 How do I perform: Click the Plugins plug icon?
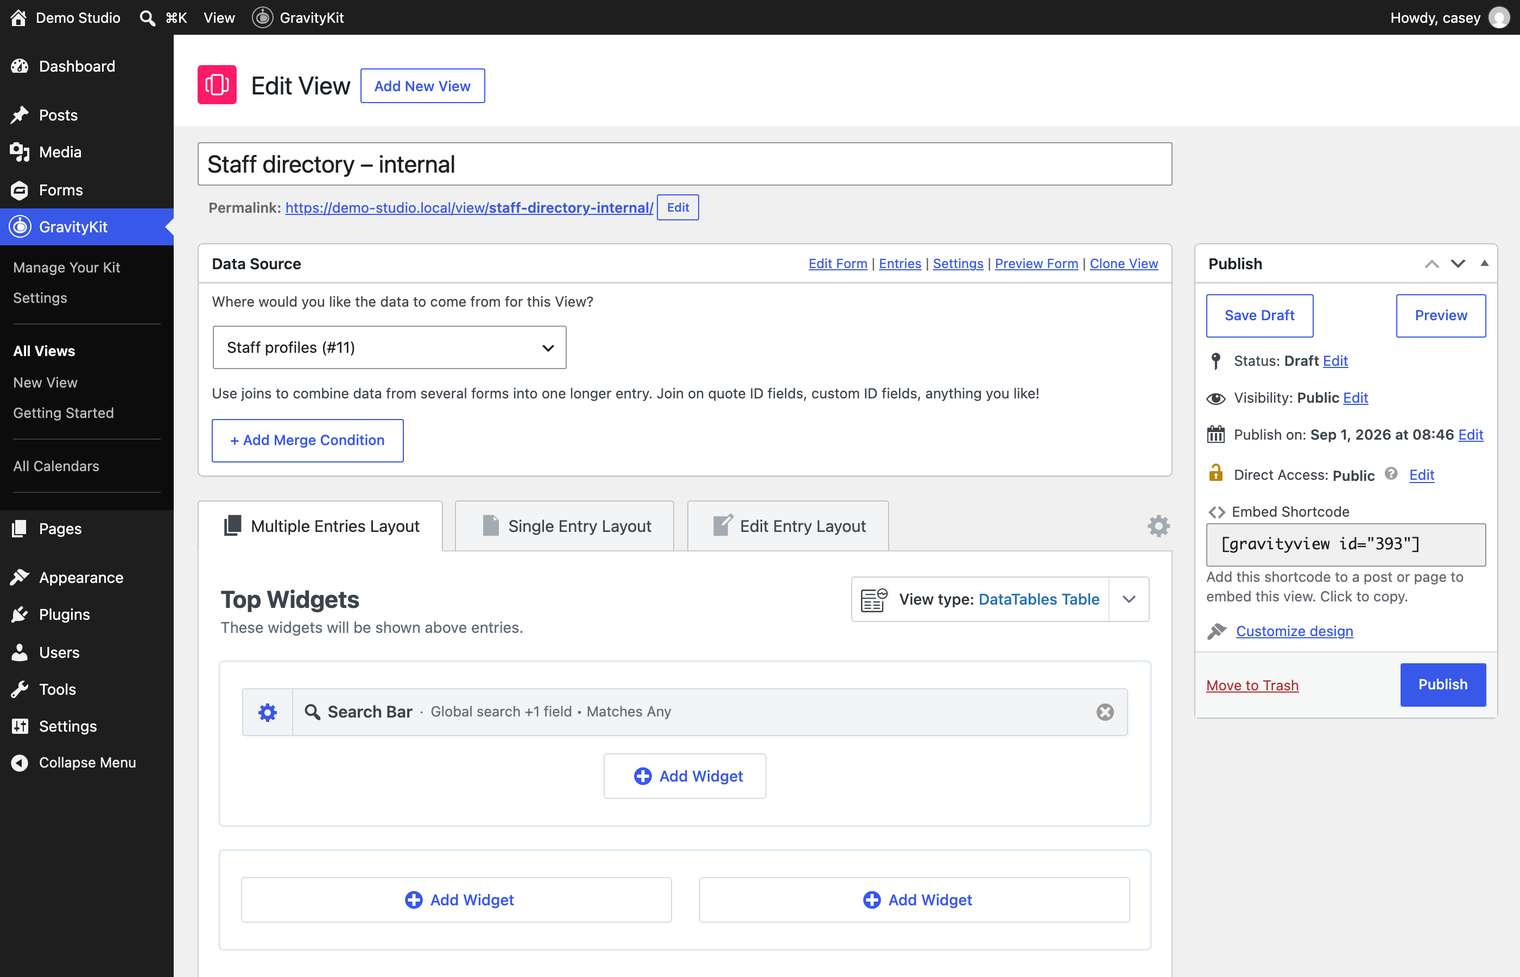pos(20,615)
